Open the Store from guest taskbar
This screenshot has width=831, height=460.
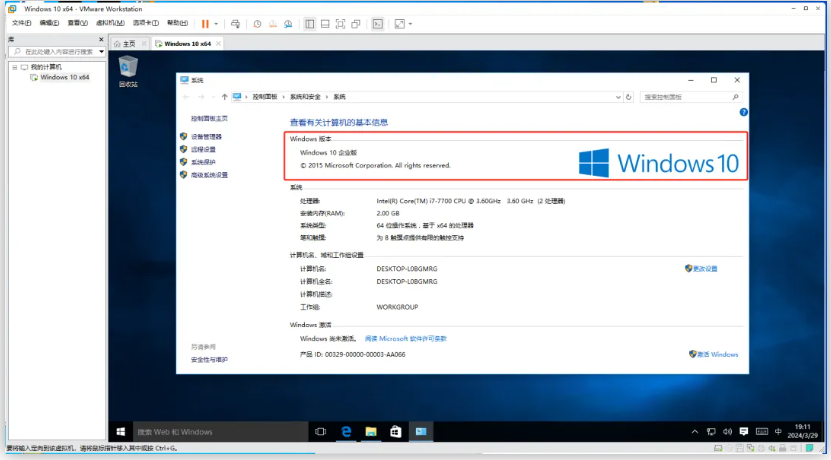click(x=396, y=431)
